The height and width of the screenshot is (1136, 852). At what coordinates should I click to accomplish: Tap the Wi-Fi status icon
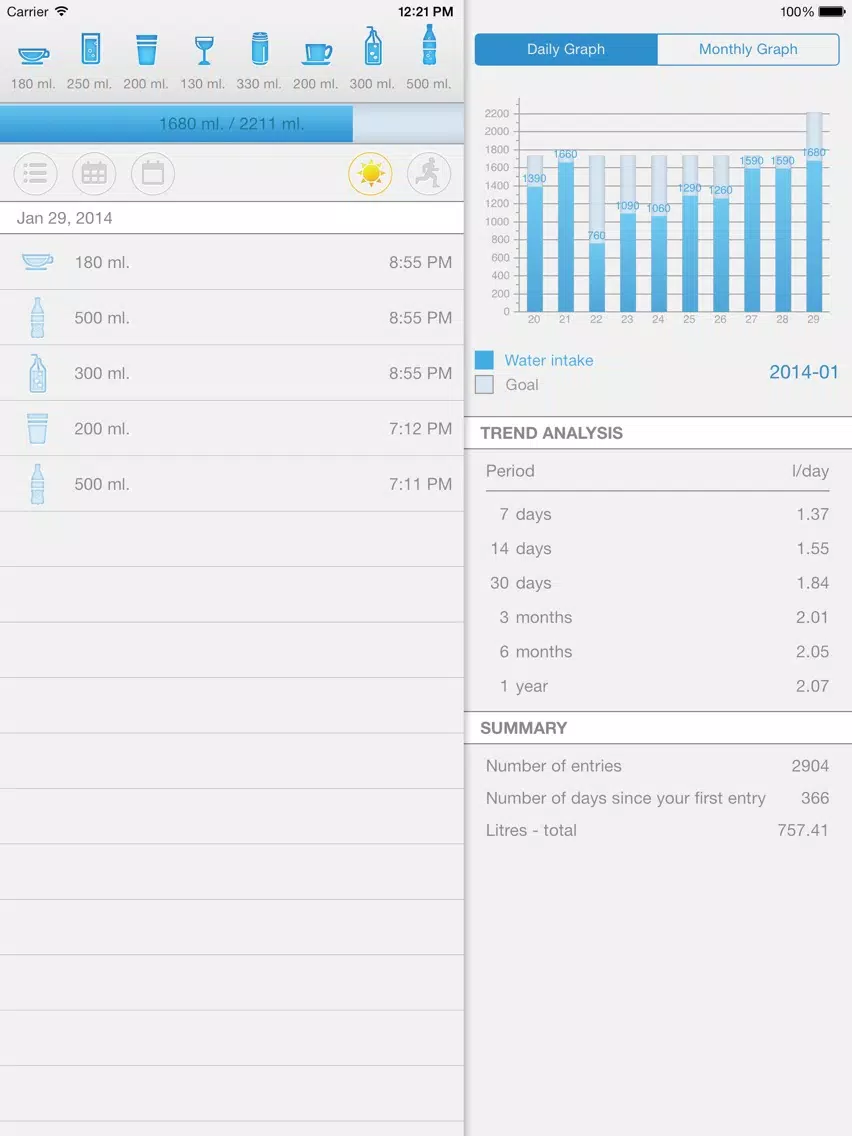pos(62,11)
